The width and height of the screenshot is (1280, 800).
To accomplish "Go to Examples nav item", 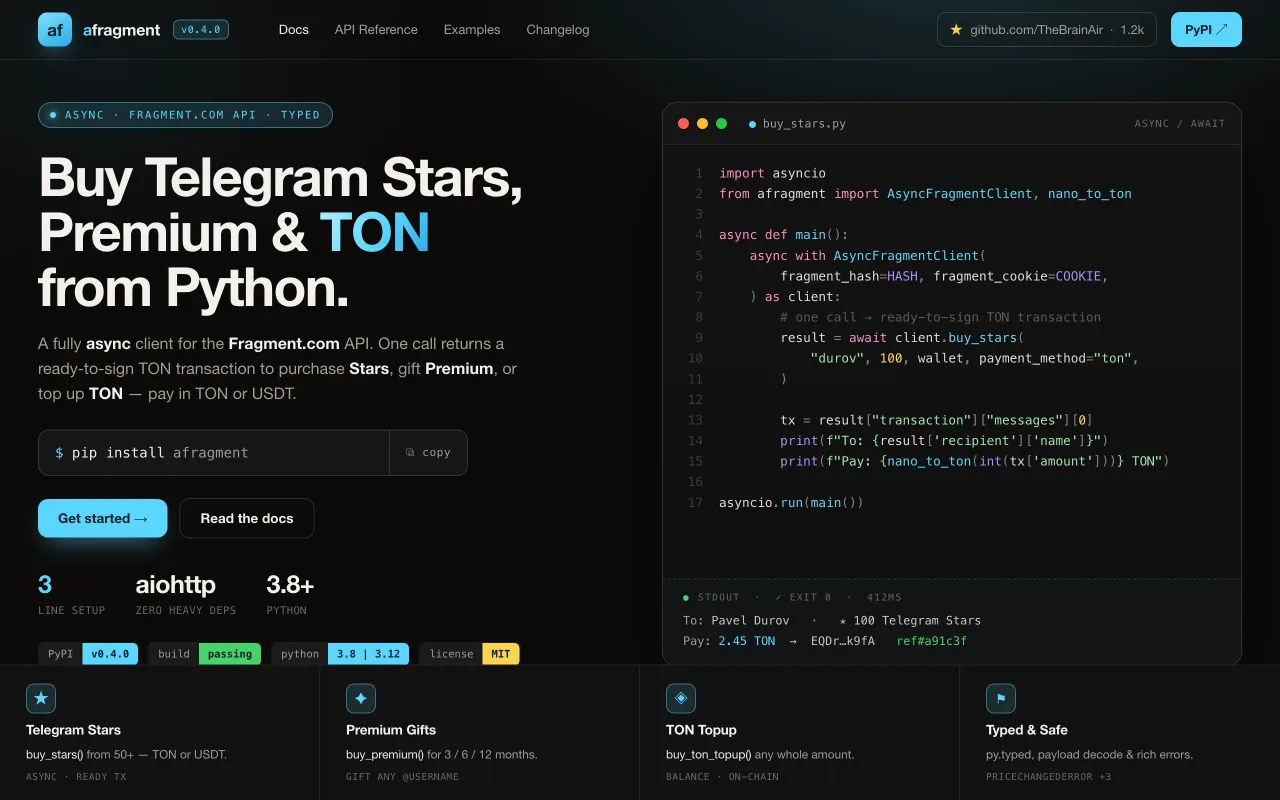I will [472, 30].
